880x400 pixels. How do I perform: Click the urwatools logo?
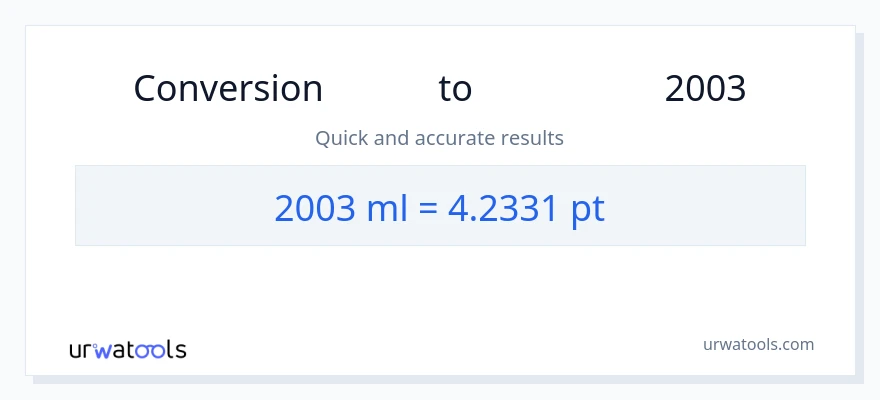point(127,350)
